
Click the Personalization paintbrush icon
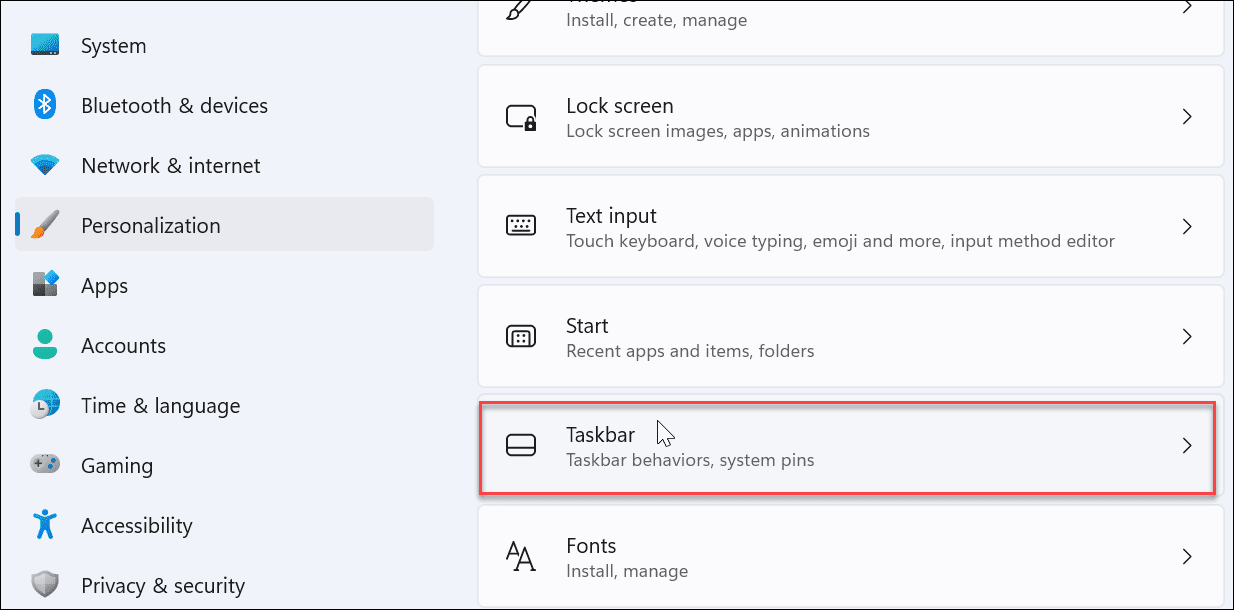click(44, 225)
